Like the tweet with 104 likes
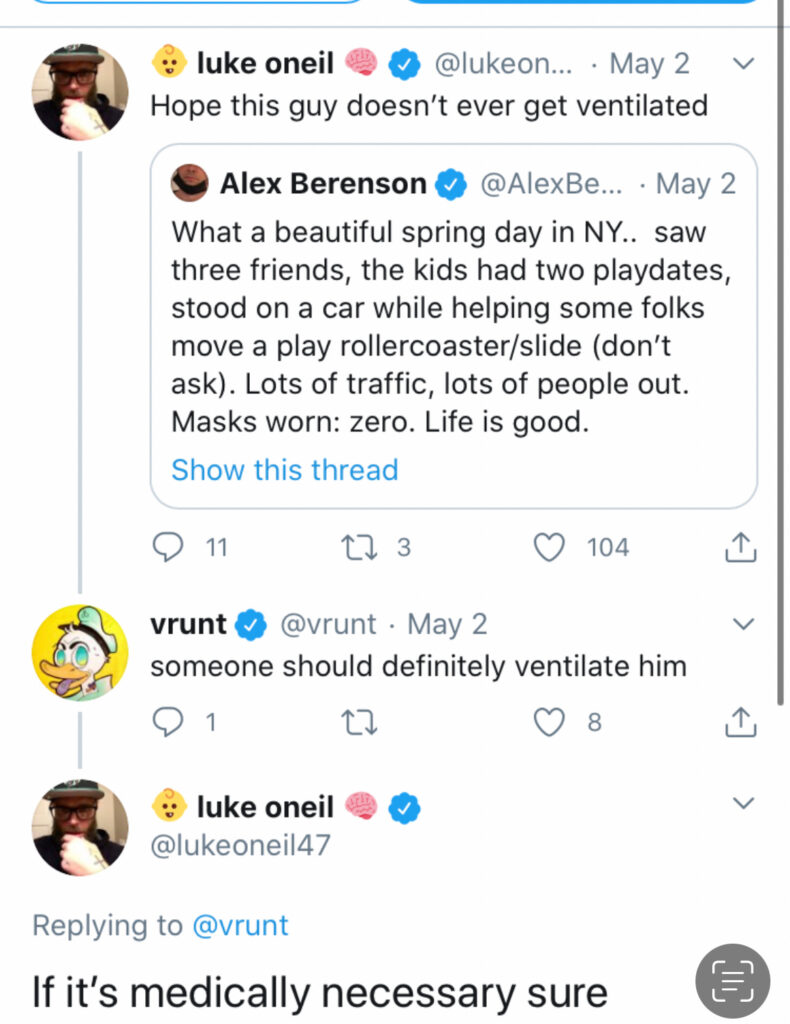790x1024 pixels. [x=549, y=547]
